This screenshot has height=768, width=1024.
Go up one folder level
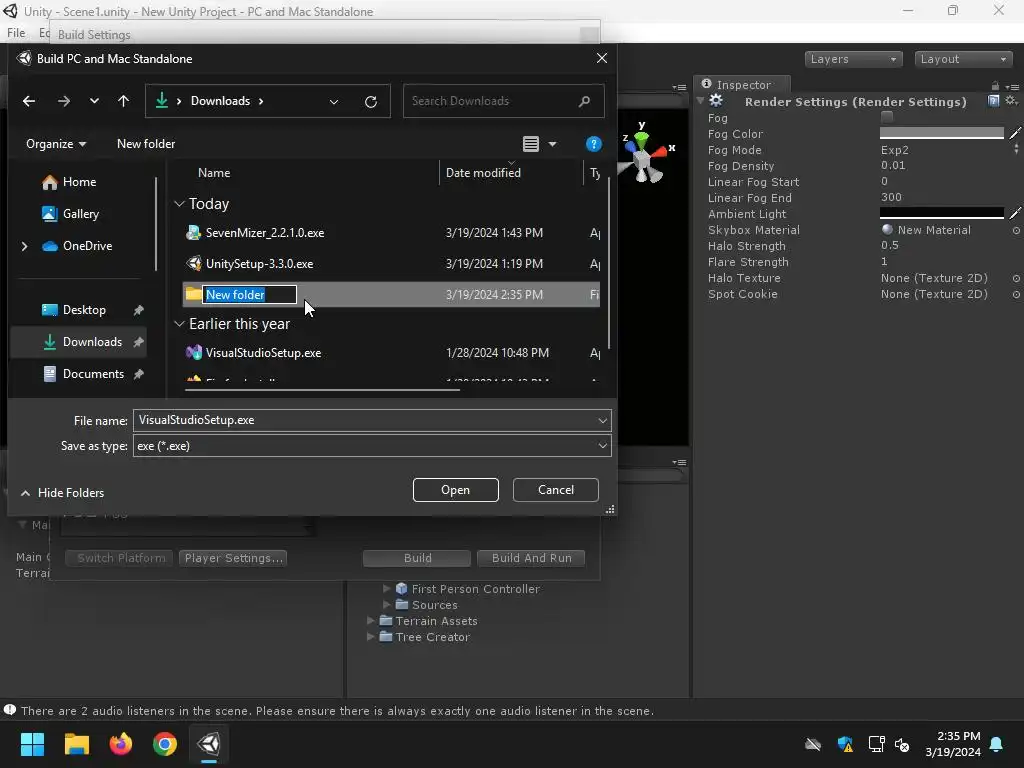pyautogui.click(x=123, y=101)
